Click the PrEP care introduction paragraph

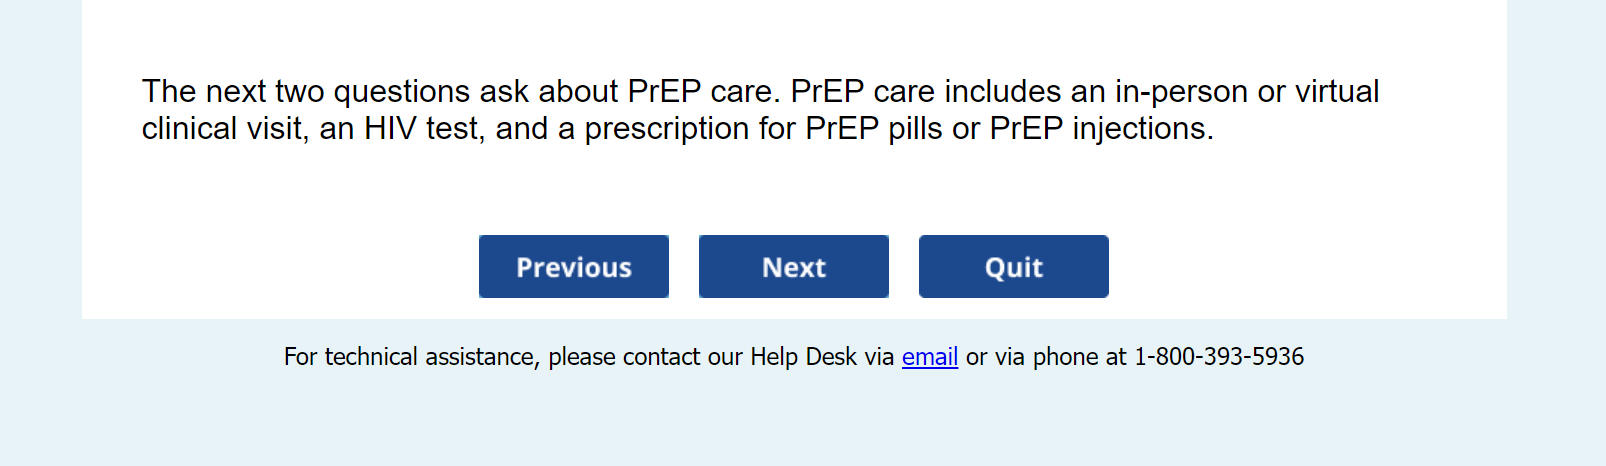[760, 110]
